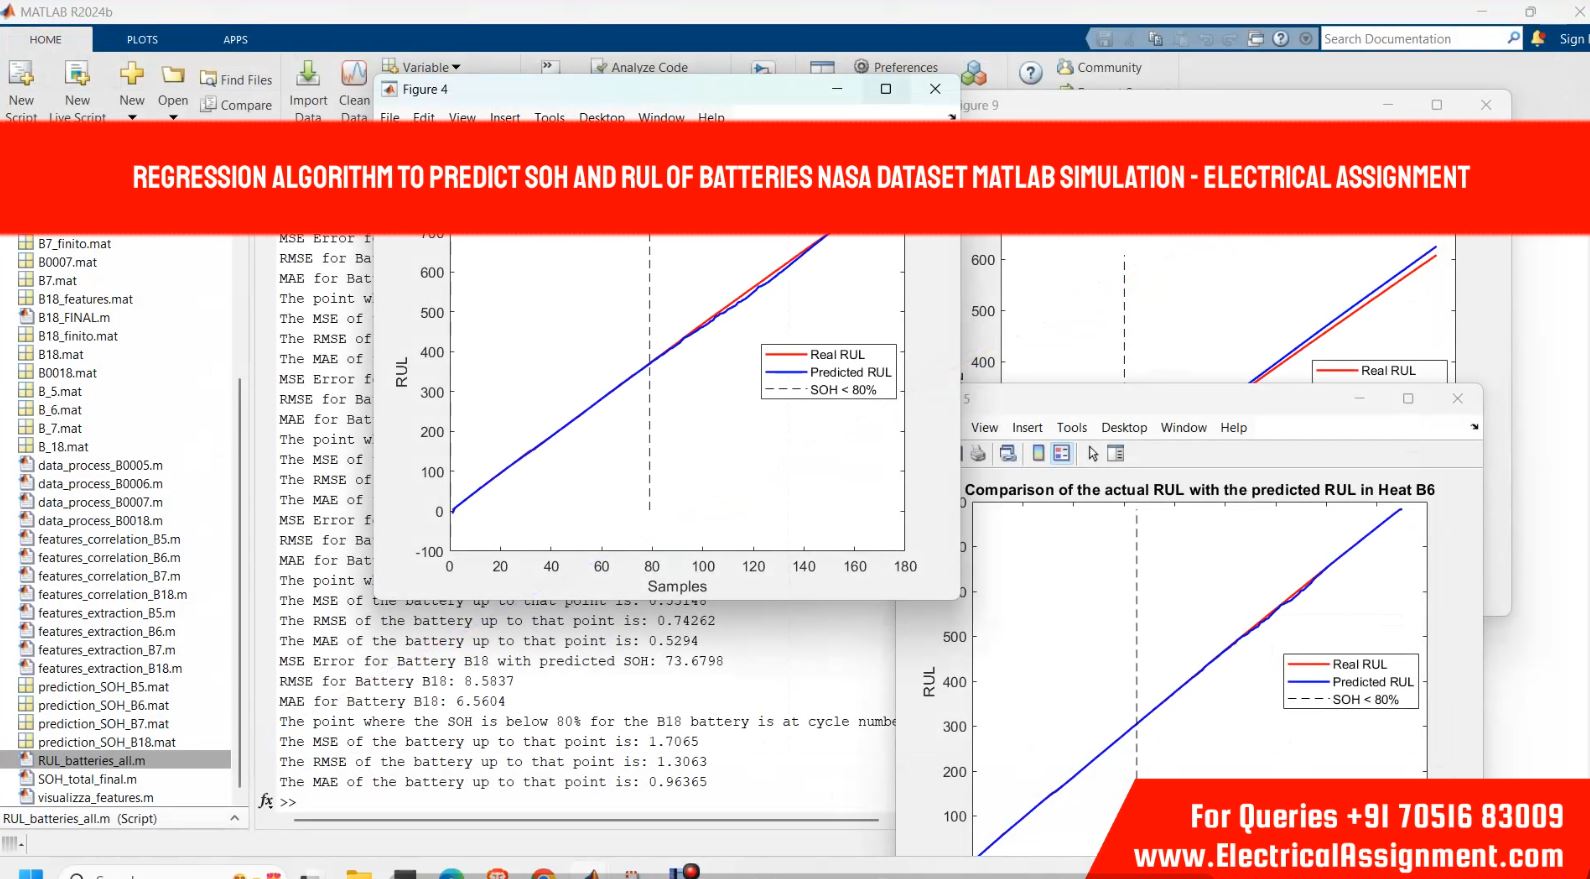Create a New Live Script
Image resolution: width=1590 pixels, height=879 pixels.
[x=77, y=88]
